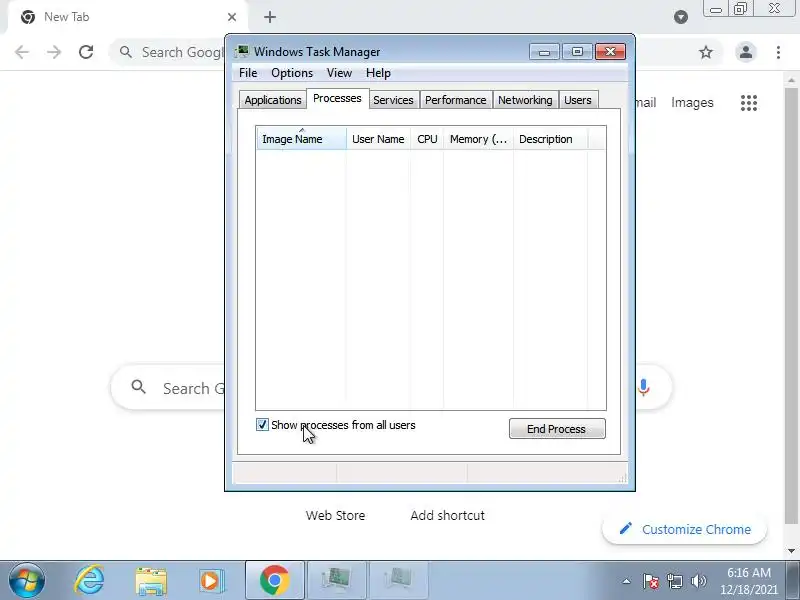
Task: Click the End Process button
Action: click(557, 429)
